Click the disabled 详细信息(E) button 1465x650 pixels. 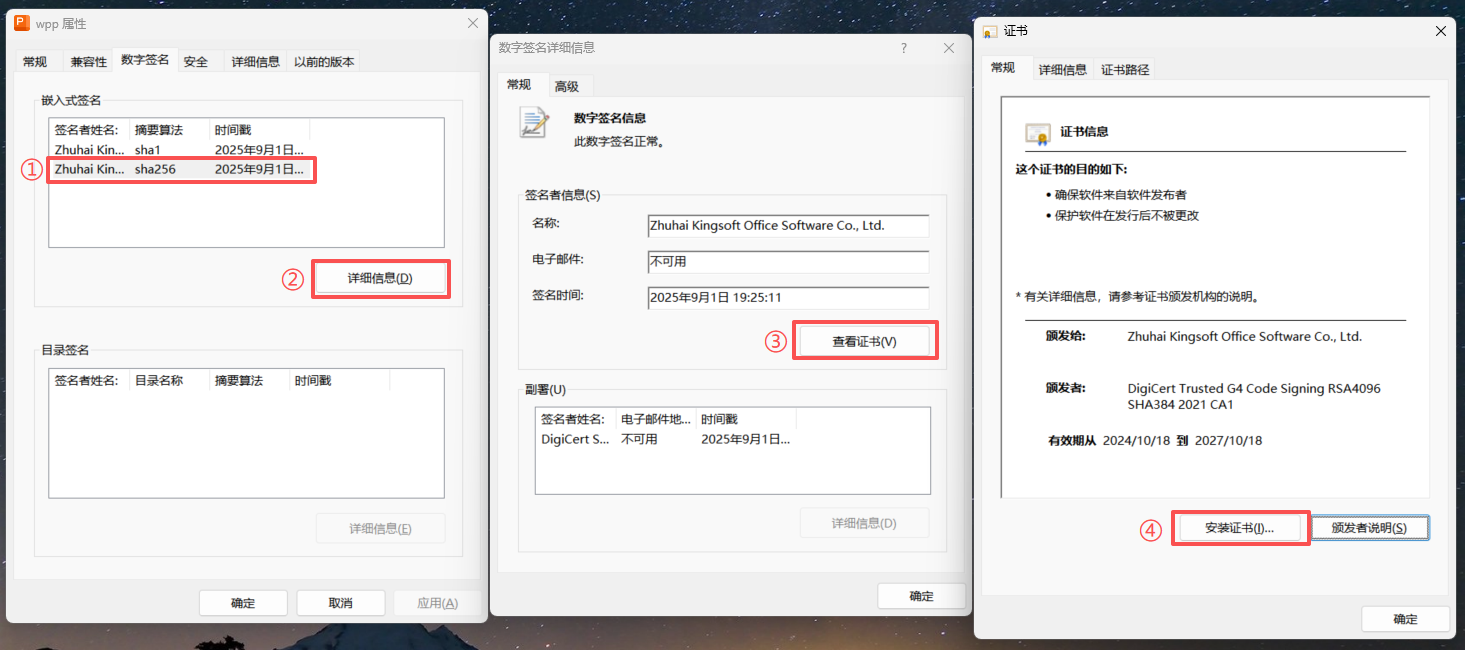pyautogui.click(x=380, y=528)
